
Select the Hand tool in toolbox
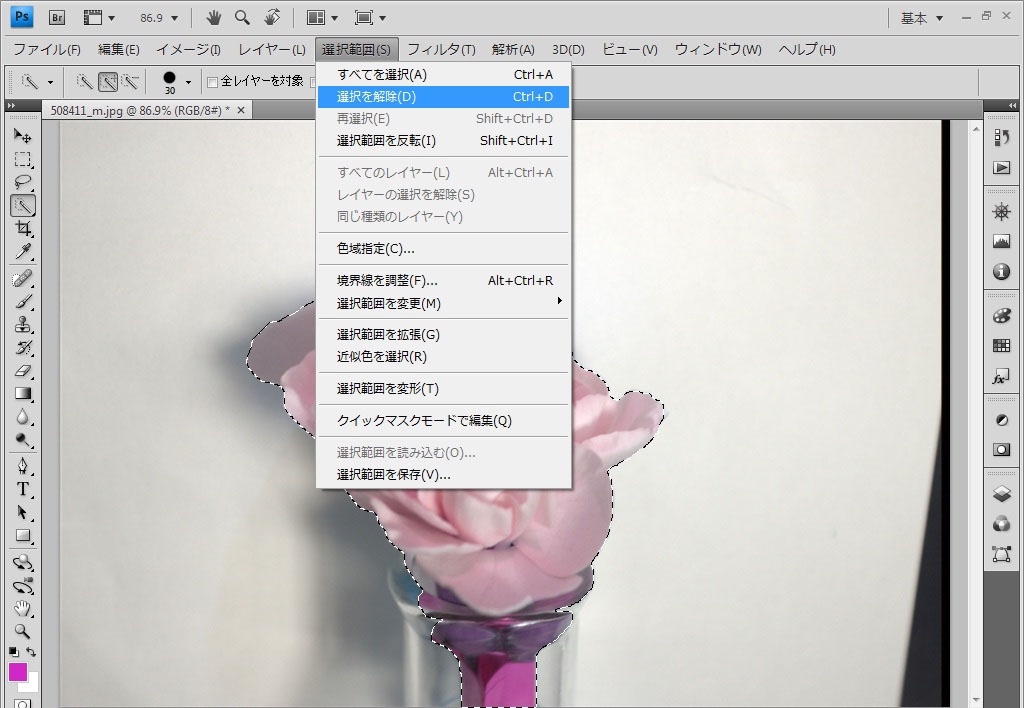(x=22, y=609)
